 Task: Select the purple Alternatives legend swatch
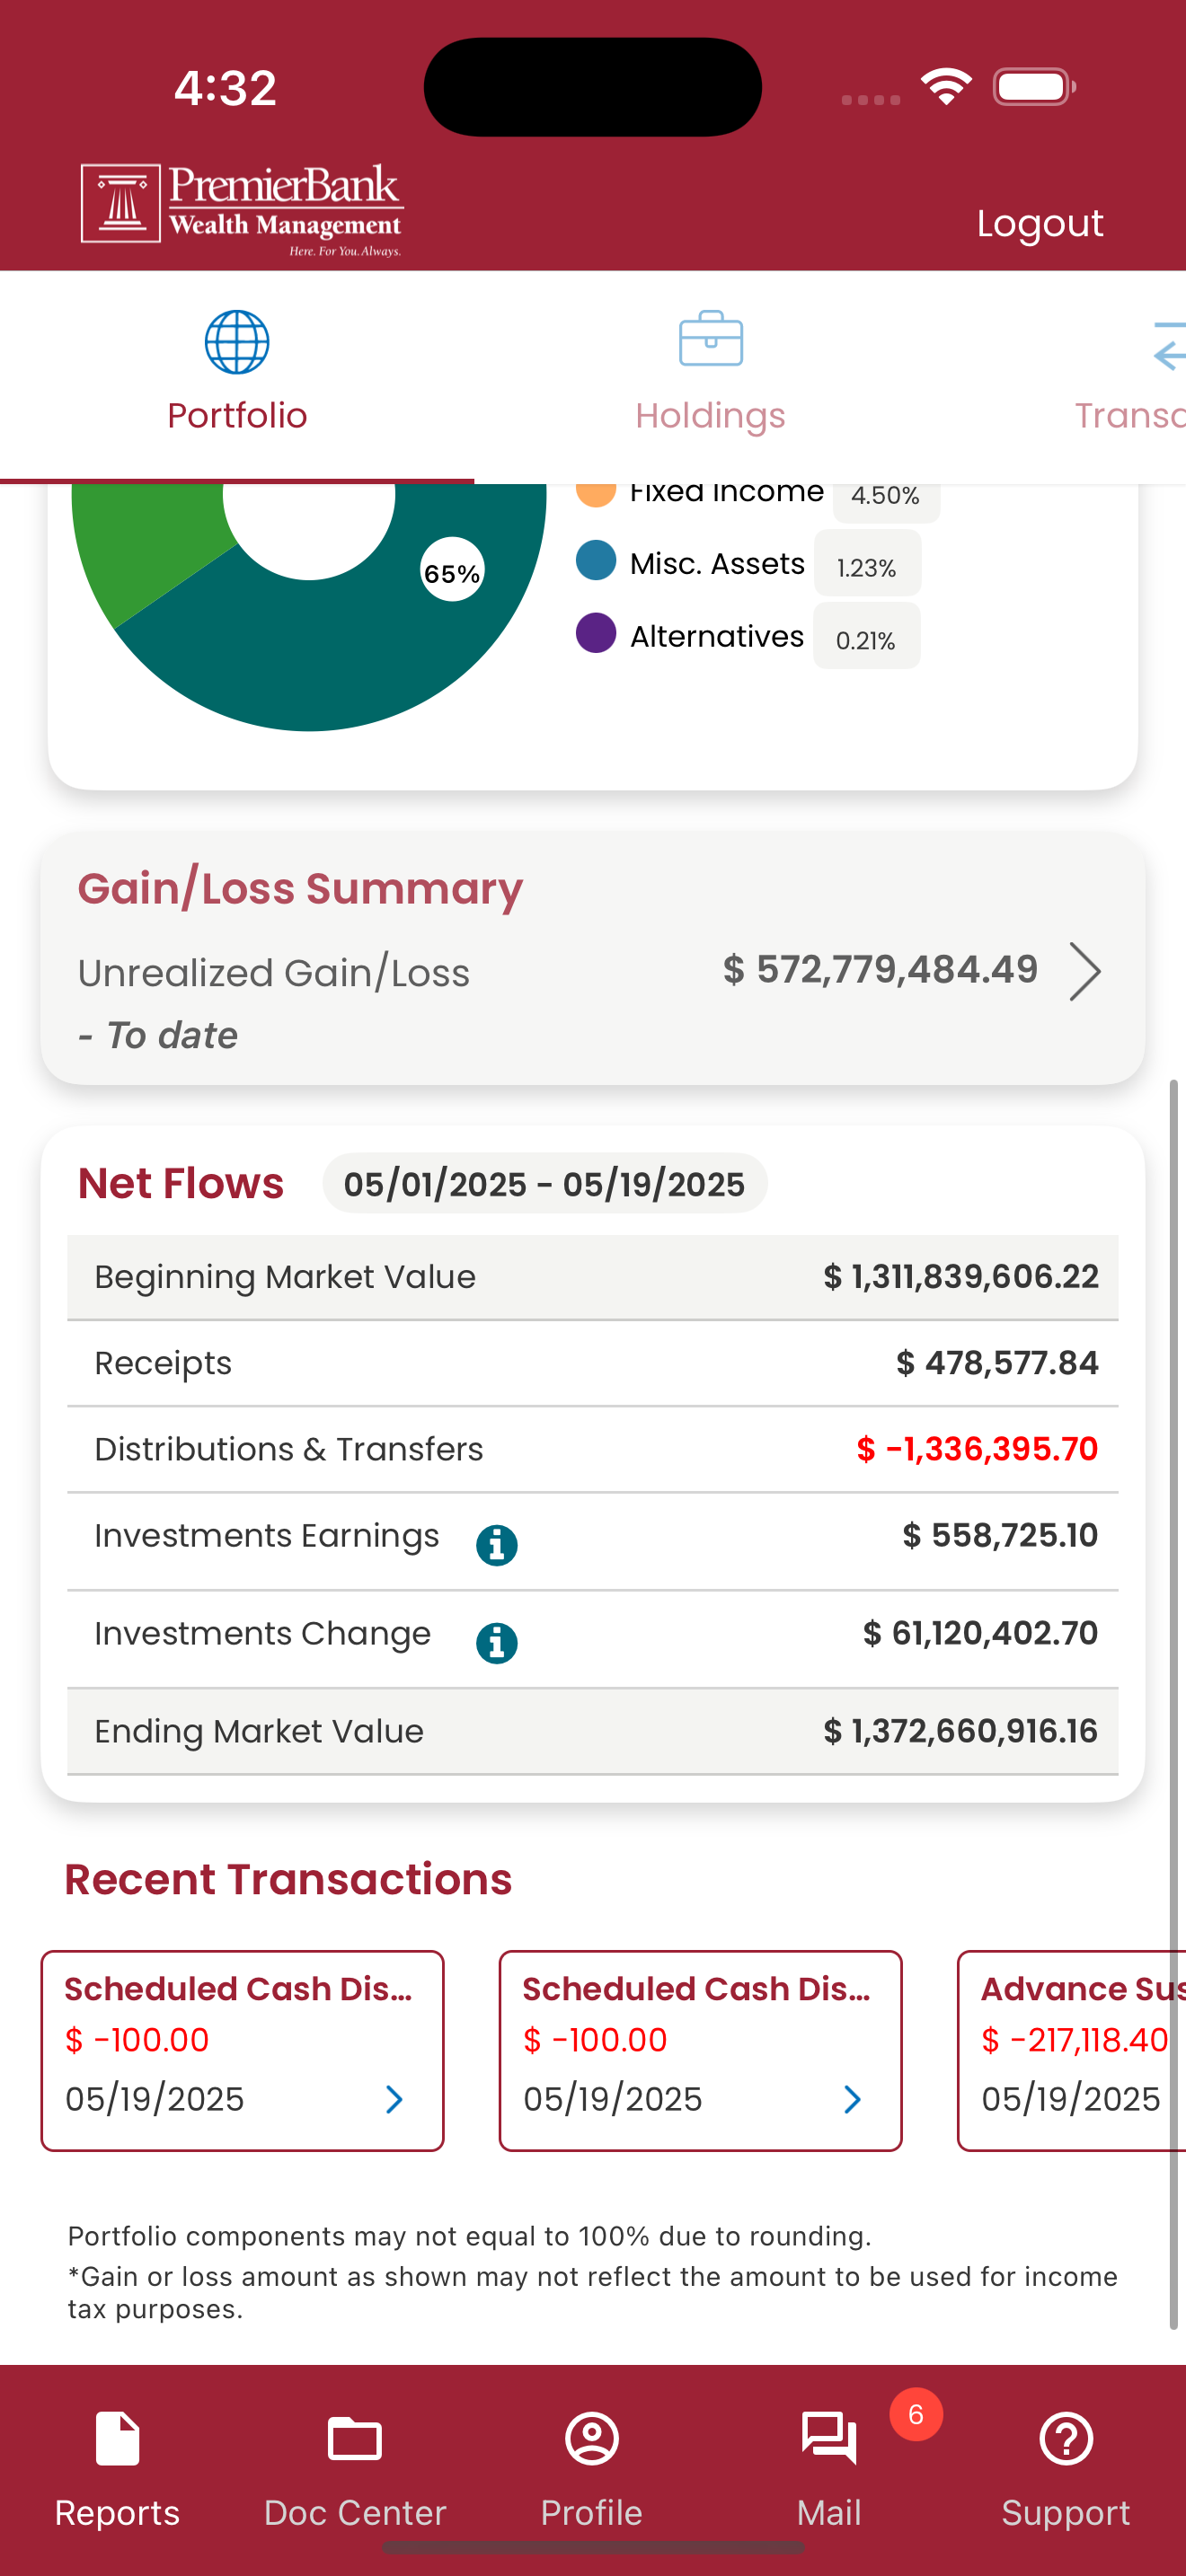[596, 633]
